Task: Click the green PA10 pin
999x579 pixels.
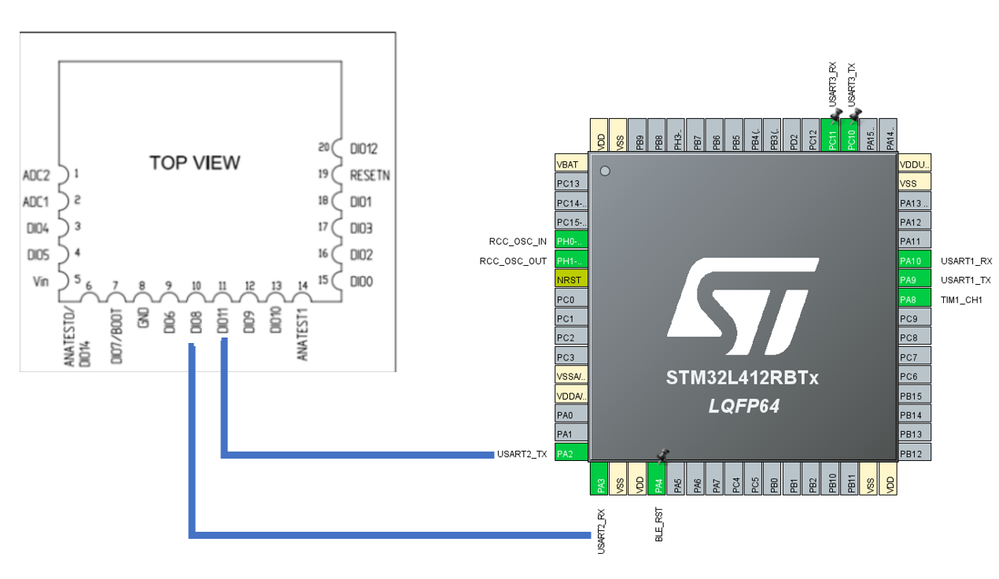Action: click(915, 261)
